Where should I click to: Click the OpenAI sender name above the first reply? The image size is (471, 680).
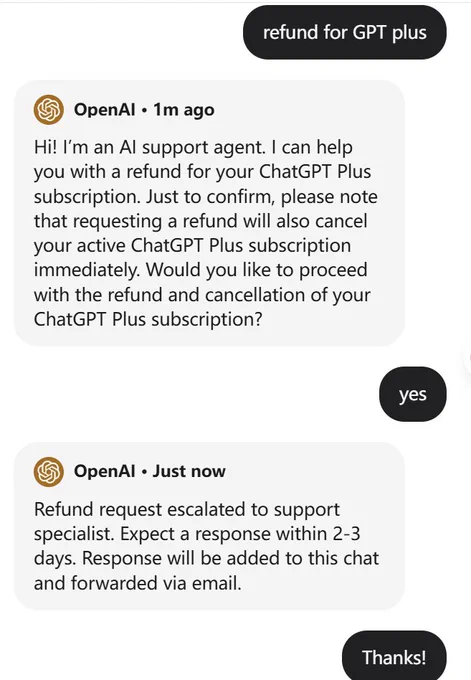click(105, 110)
